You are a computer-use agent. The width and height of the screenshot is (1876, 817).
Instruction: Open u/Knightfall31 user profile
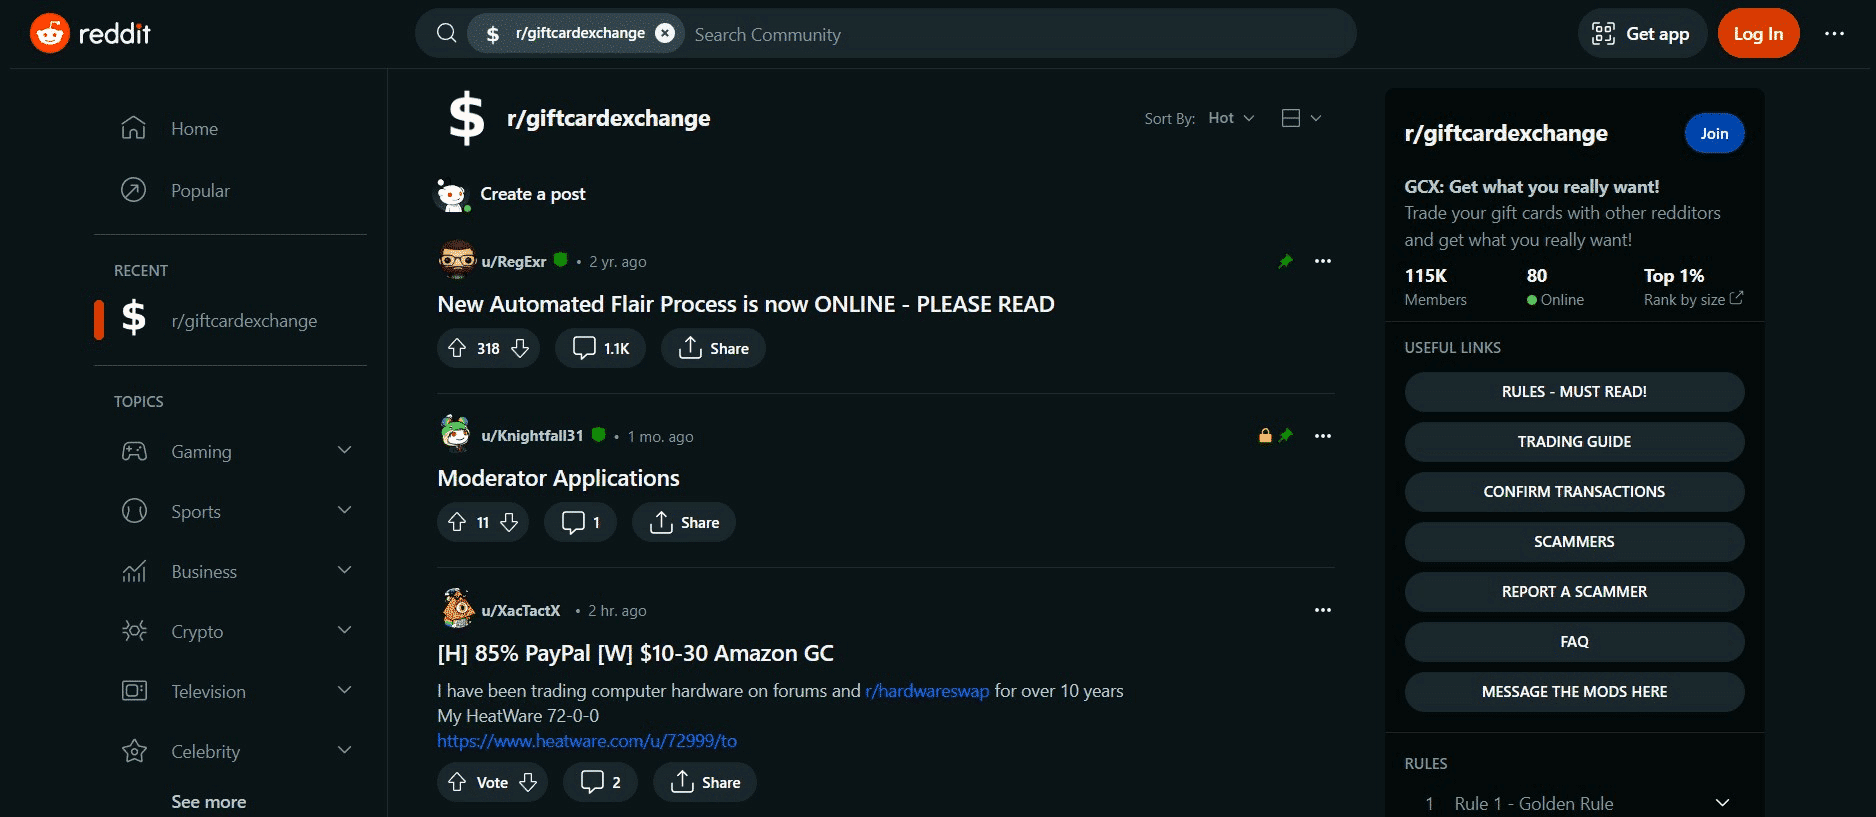(532, 436)
